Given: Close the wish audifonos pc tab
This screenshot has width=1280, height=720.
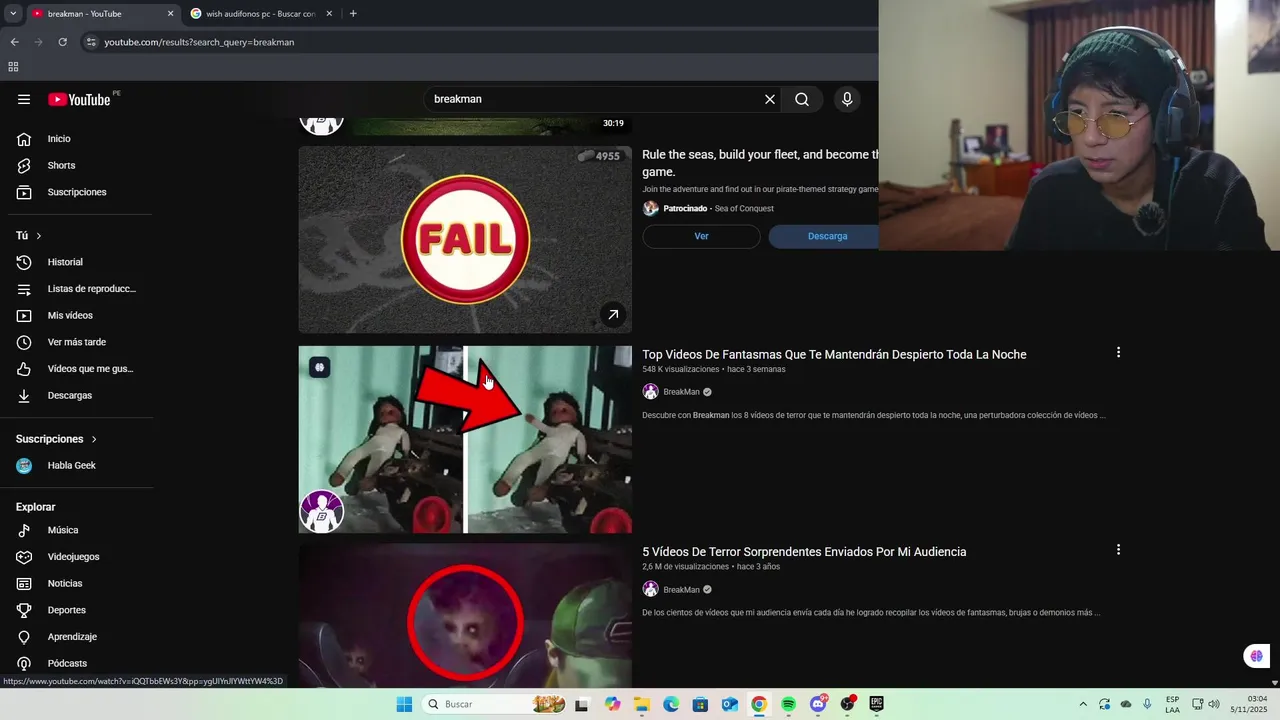Looking at the screenshot, I should coord(329,14).
